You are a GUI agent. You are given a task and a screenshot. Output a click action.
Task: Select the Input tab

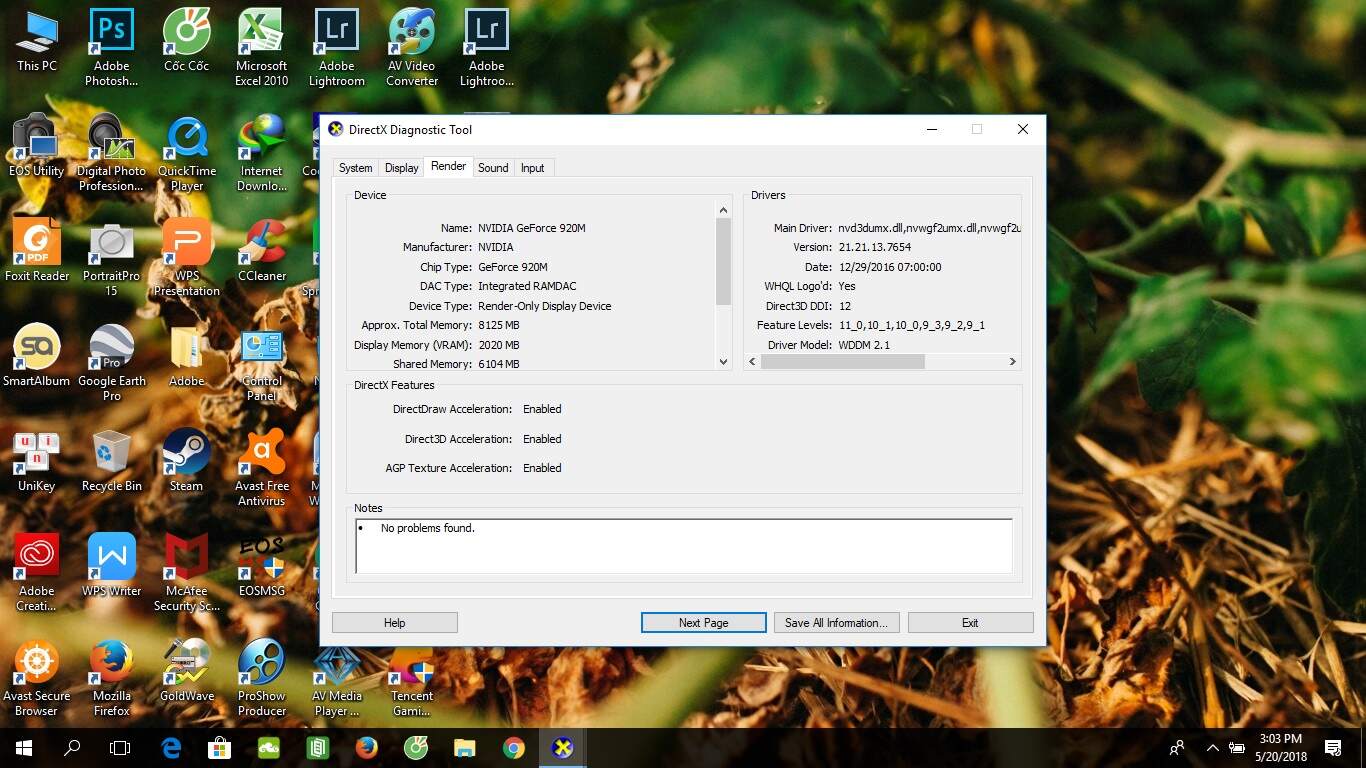point(532,168)
